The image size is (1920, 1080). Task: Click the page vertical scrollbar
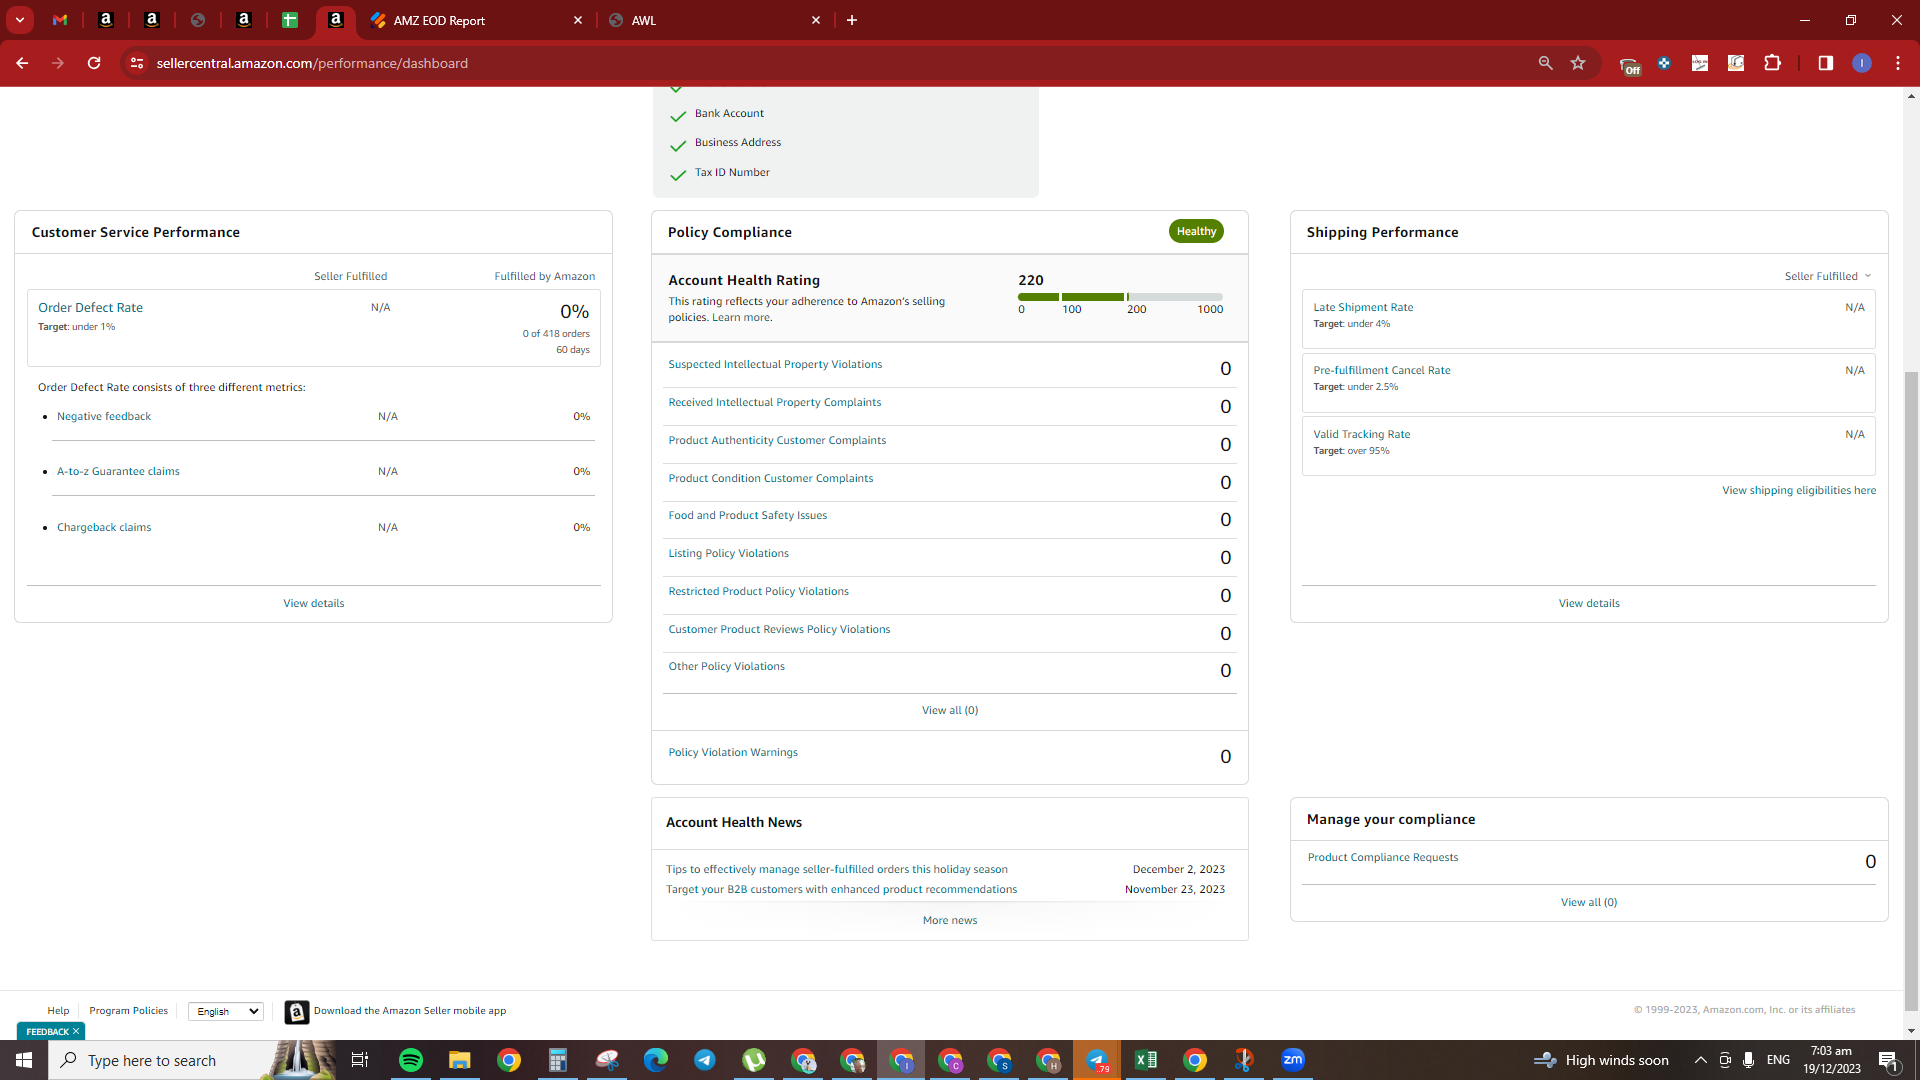[x=1911, y=690]
